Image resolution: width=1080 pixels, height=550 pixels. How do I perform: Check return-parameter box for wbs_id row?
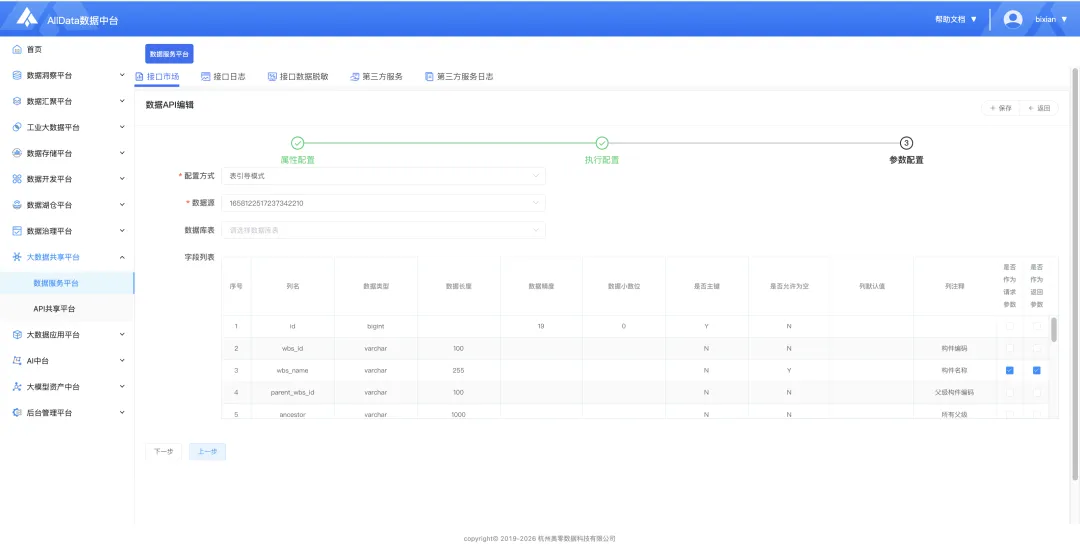(1037, 348)
